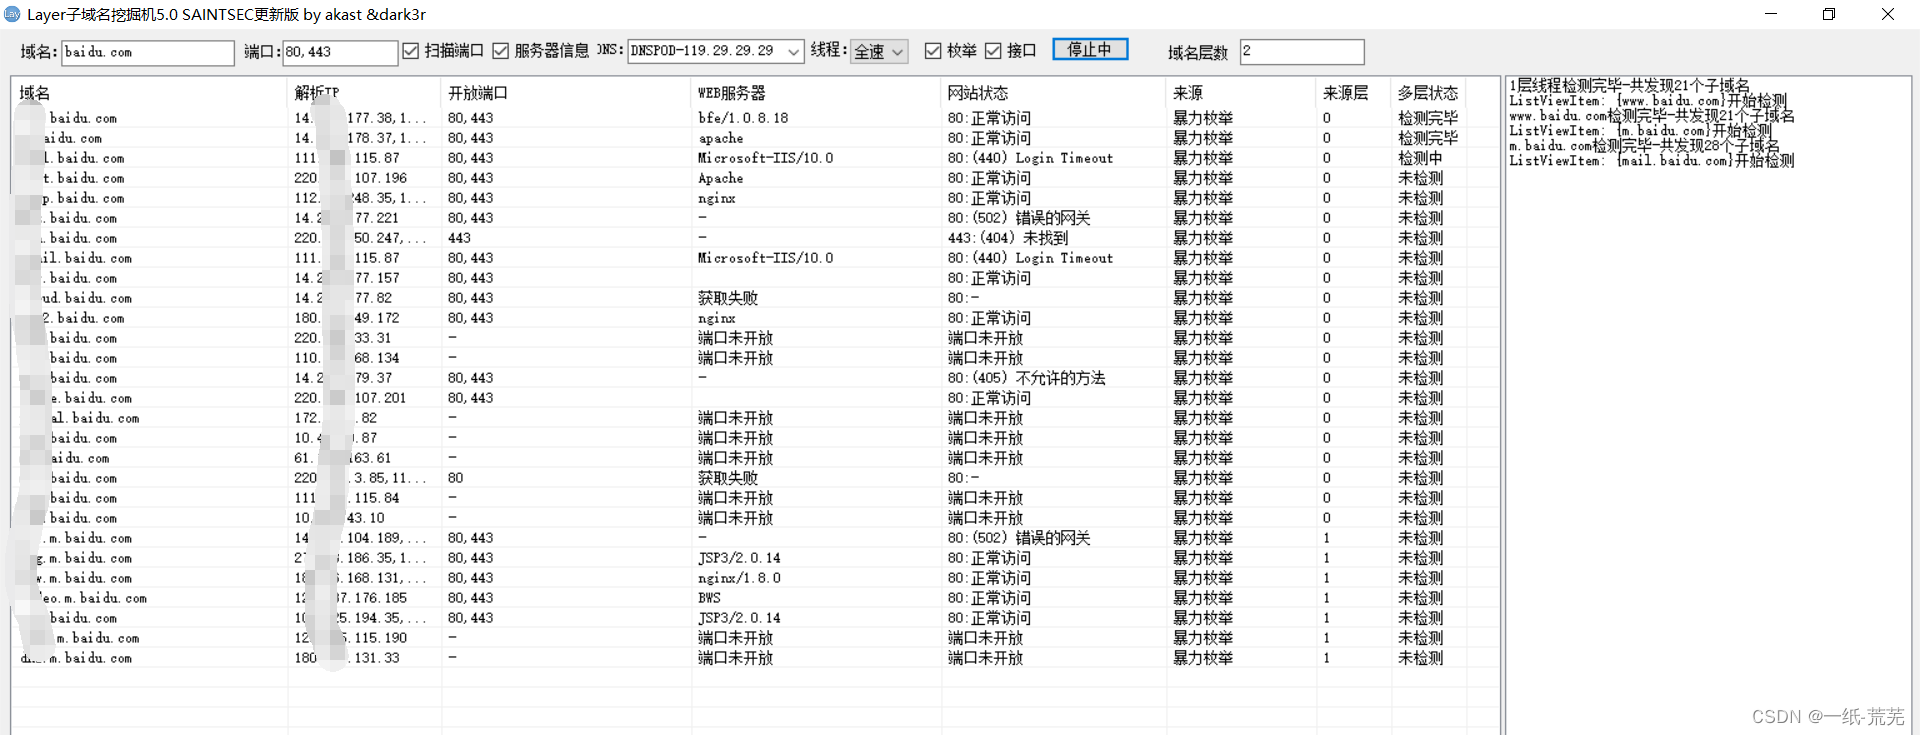Select the capitalized Apache server cell
Image resolution: width=1920 pixels, height=735 pixels.
721,178
